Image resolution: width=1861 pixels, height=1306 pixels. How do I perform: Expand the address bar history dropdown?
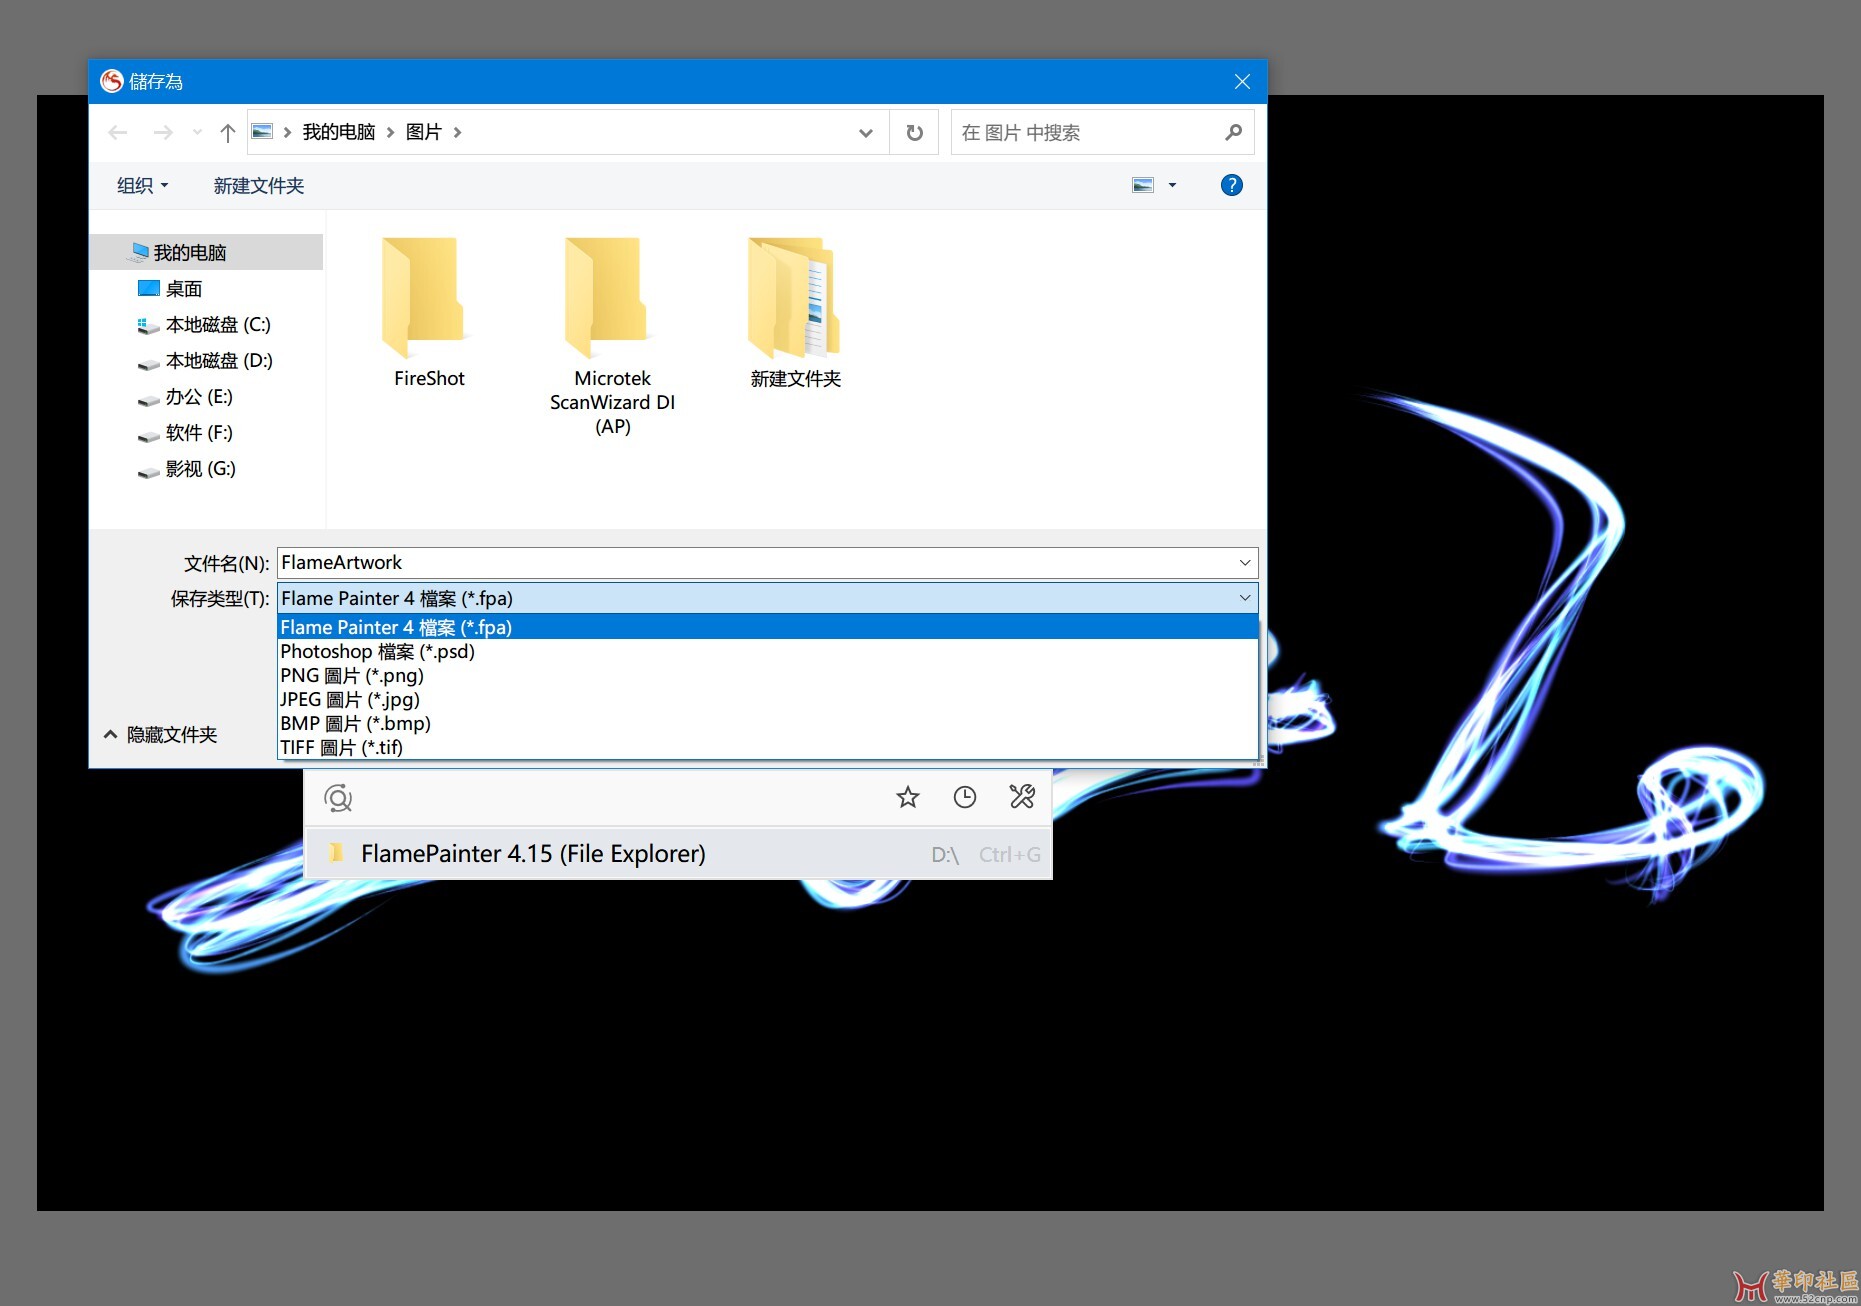866,132
